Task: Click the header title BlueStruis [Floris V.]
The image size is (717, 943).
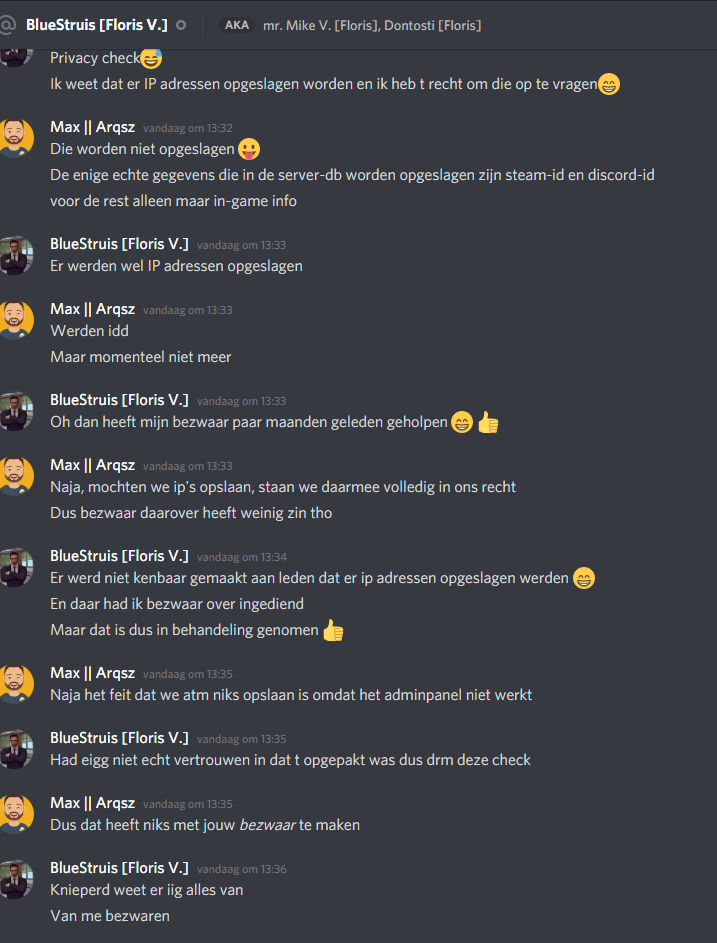Action: (97, 25)
